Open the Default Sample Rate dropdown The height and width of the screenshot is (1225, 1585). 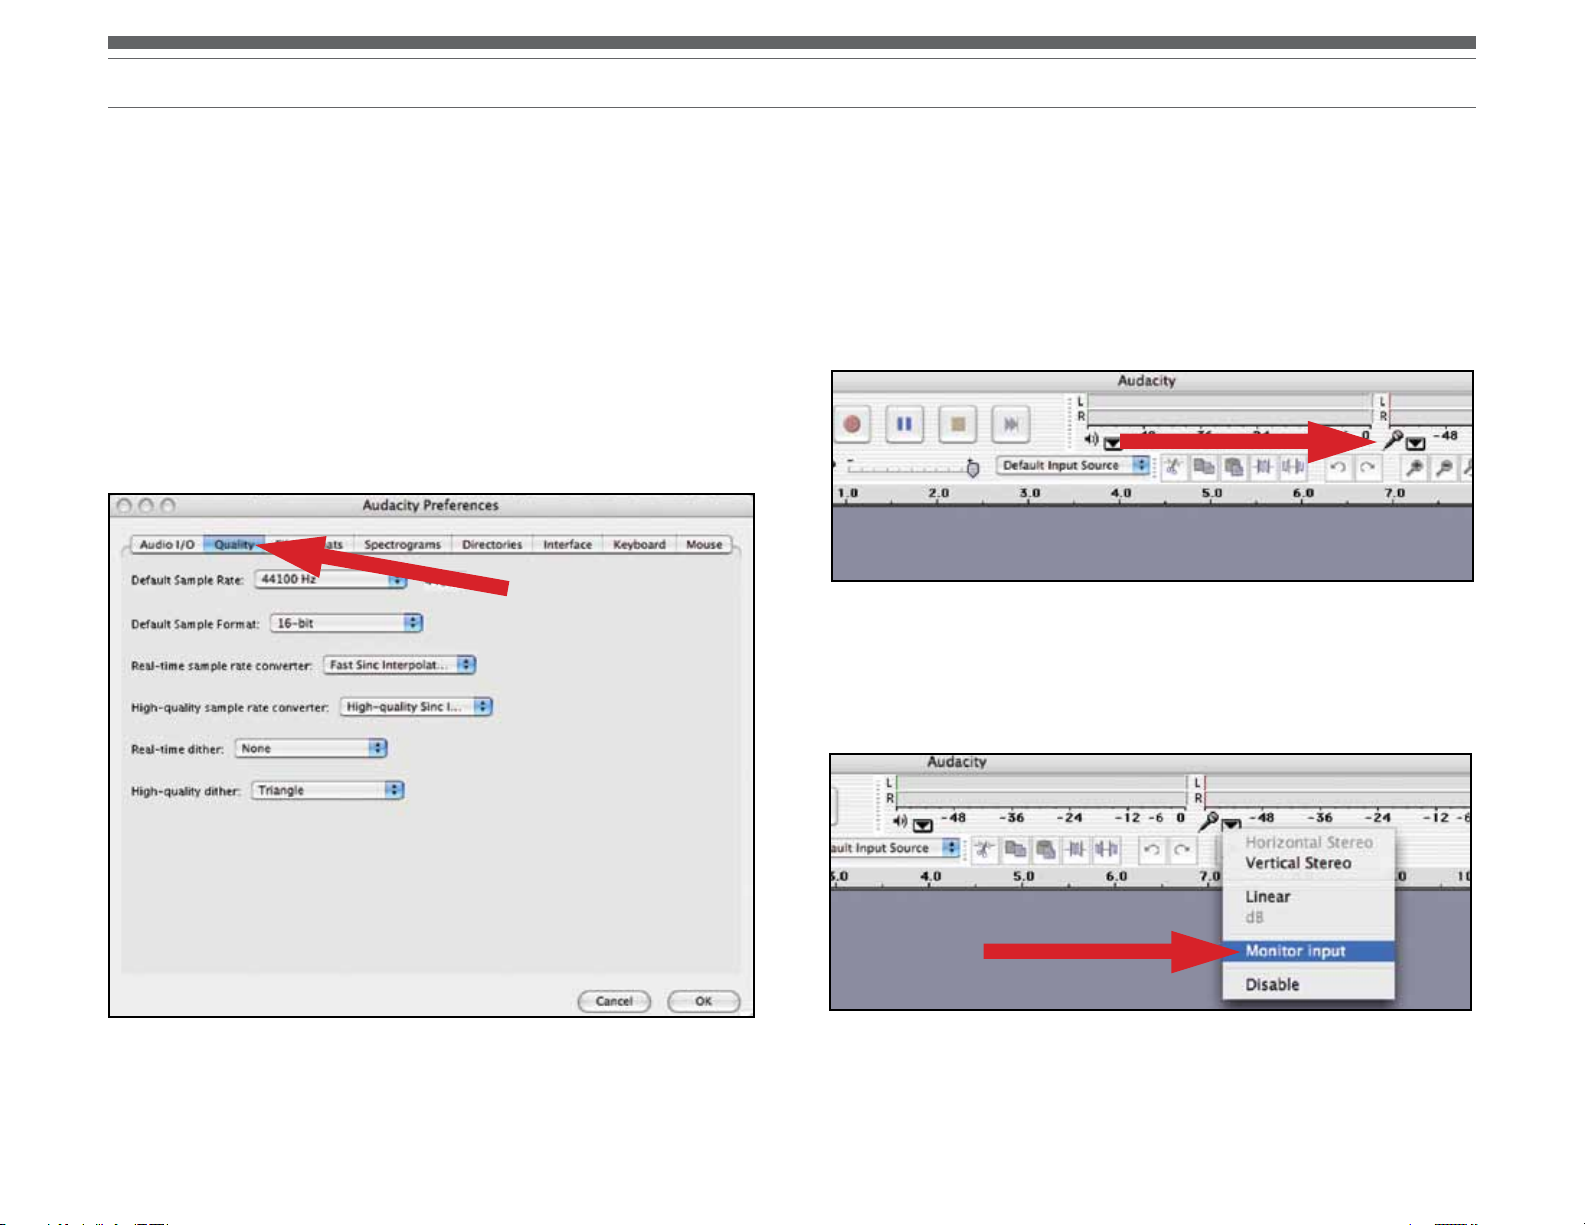click(x=331, y=580)
